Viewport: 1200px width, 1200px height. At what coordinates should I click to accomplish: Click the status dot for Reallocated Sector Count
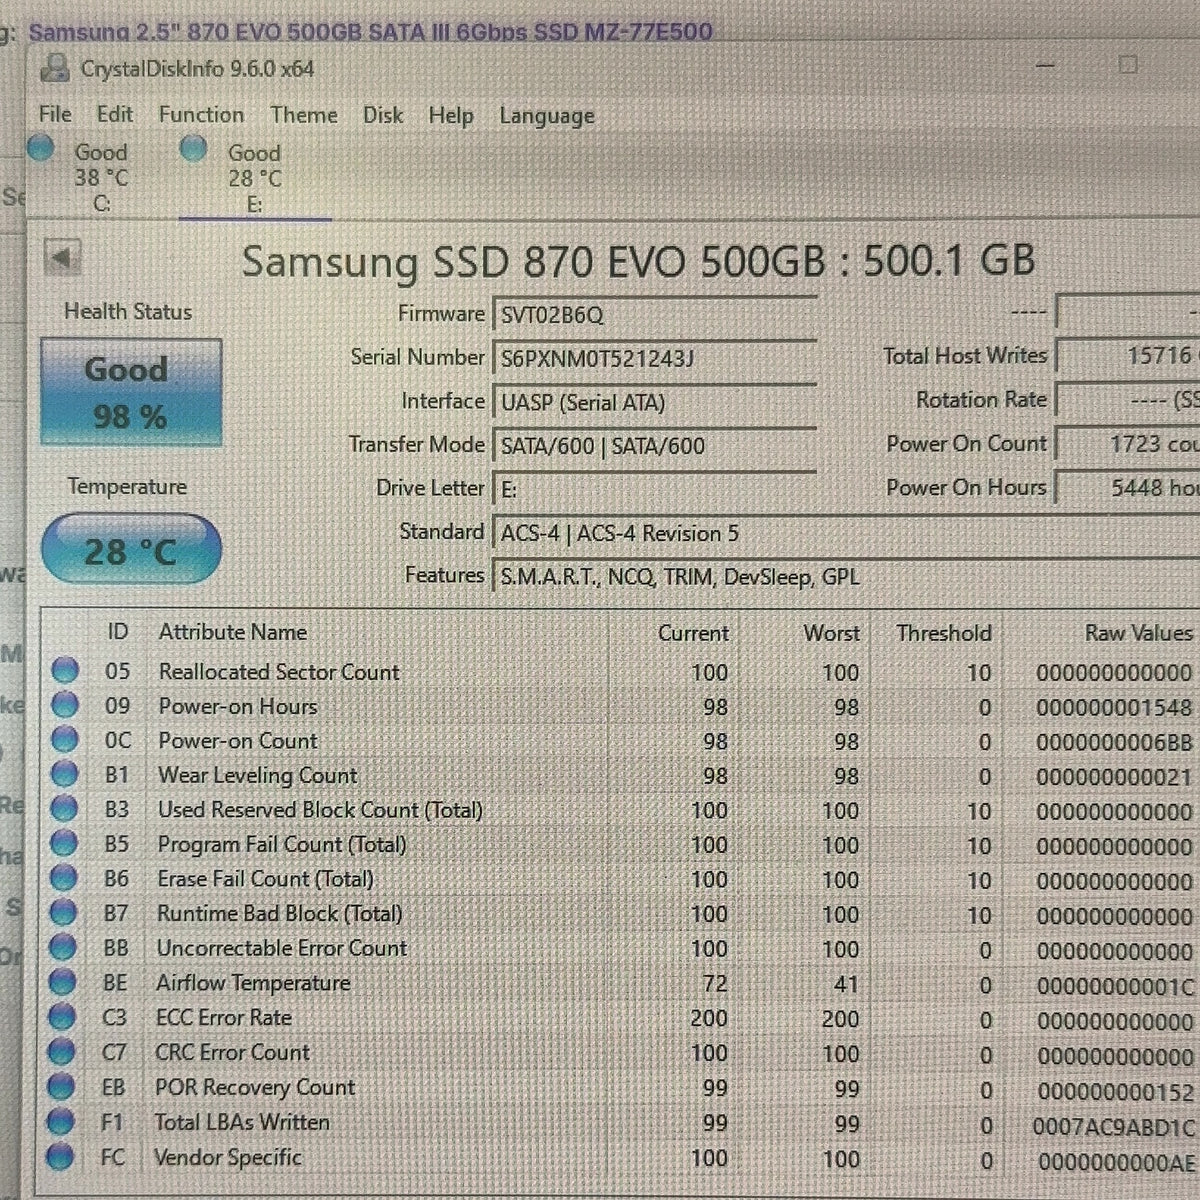coord(65,671)
